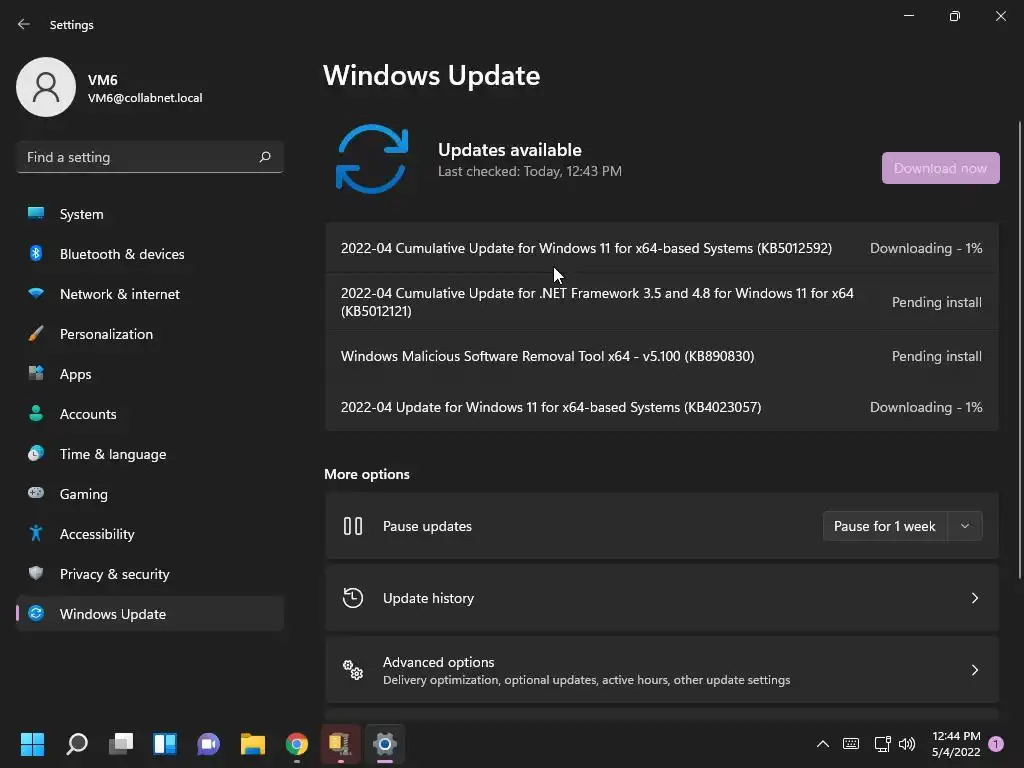Go back using the Settings back arrow
The width and height of the screenshot is (1024, 768).
click(x=24, y=24)
